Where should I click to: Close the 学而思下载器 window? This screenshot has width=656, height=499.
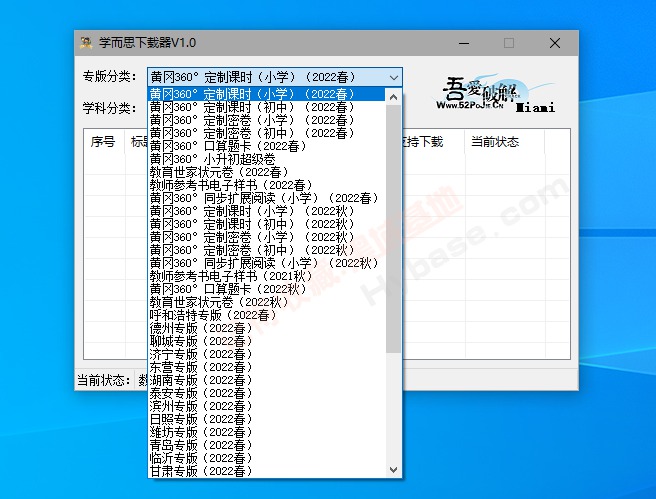(555, 43)
